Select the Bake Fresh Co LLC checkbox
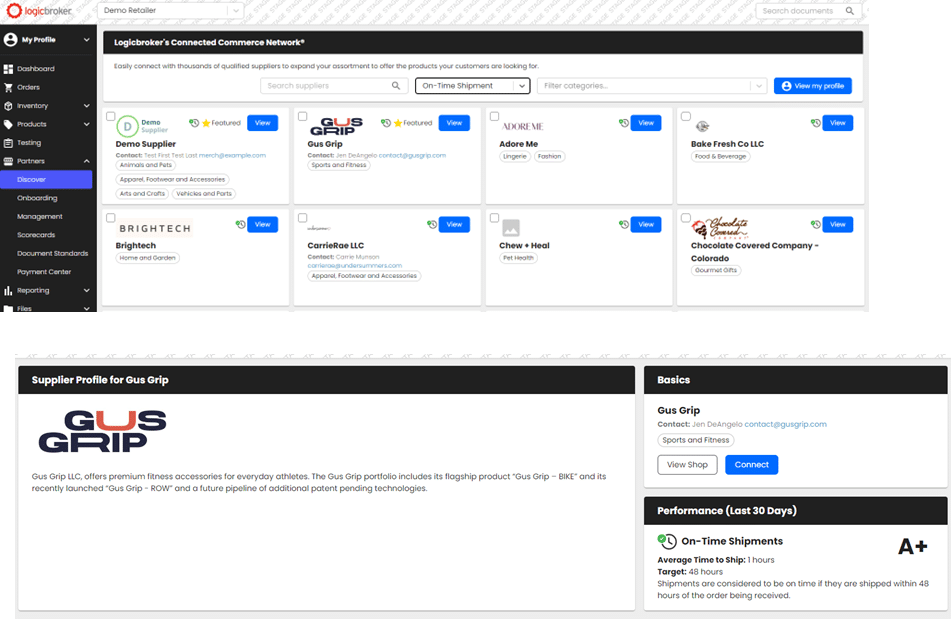The height and width of the screenshot is (619, 951). 686,116
